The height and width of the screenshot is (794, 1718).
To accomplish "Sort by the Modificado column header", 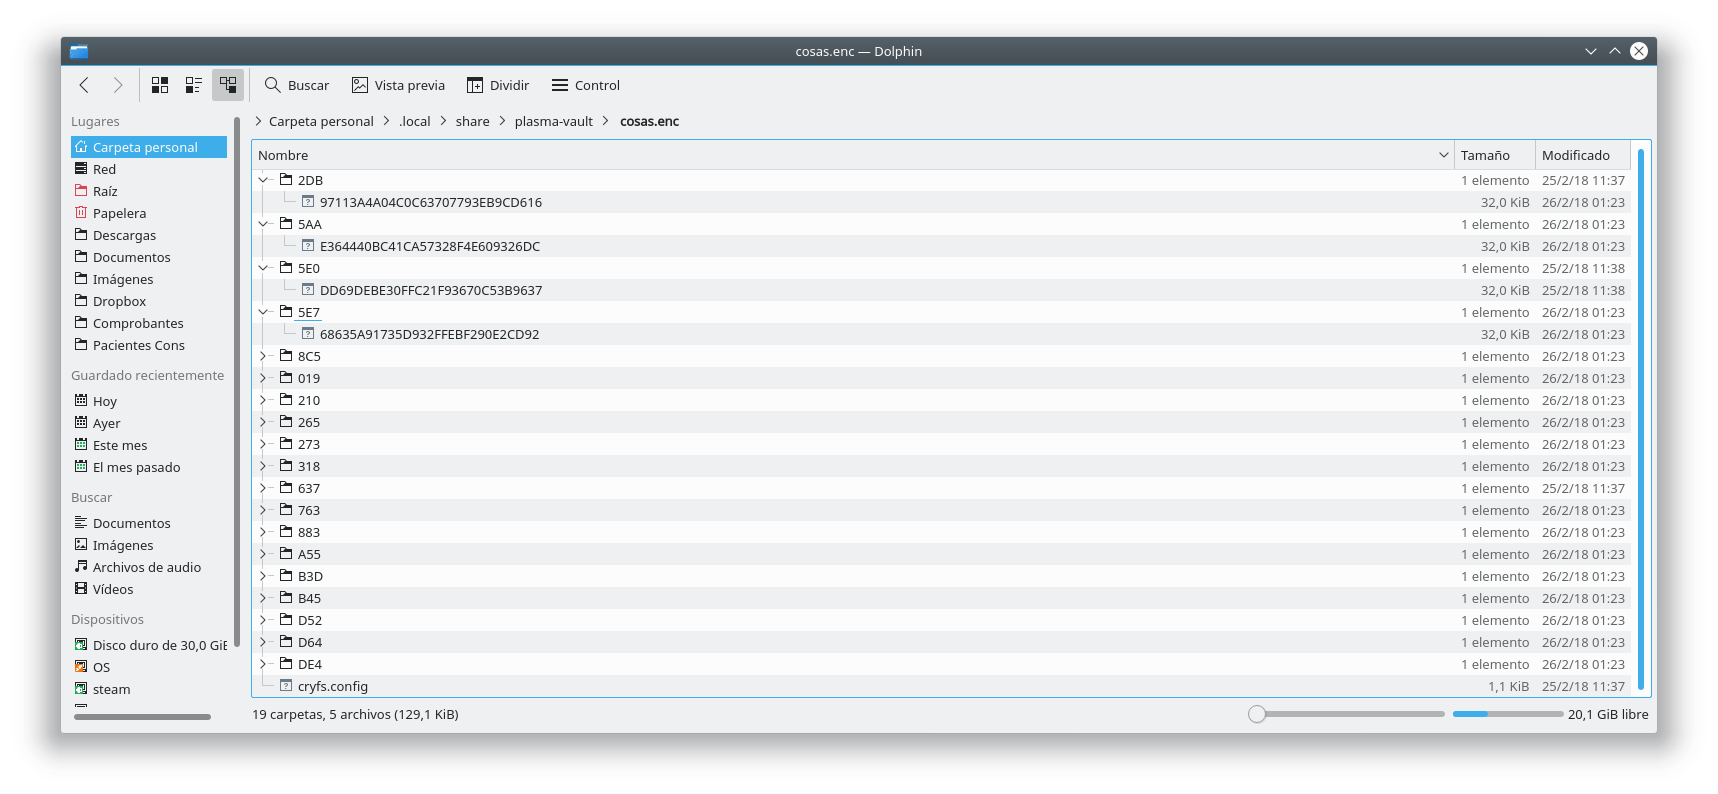I will tap(1583, 155).
